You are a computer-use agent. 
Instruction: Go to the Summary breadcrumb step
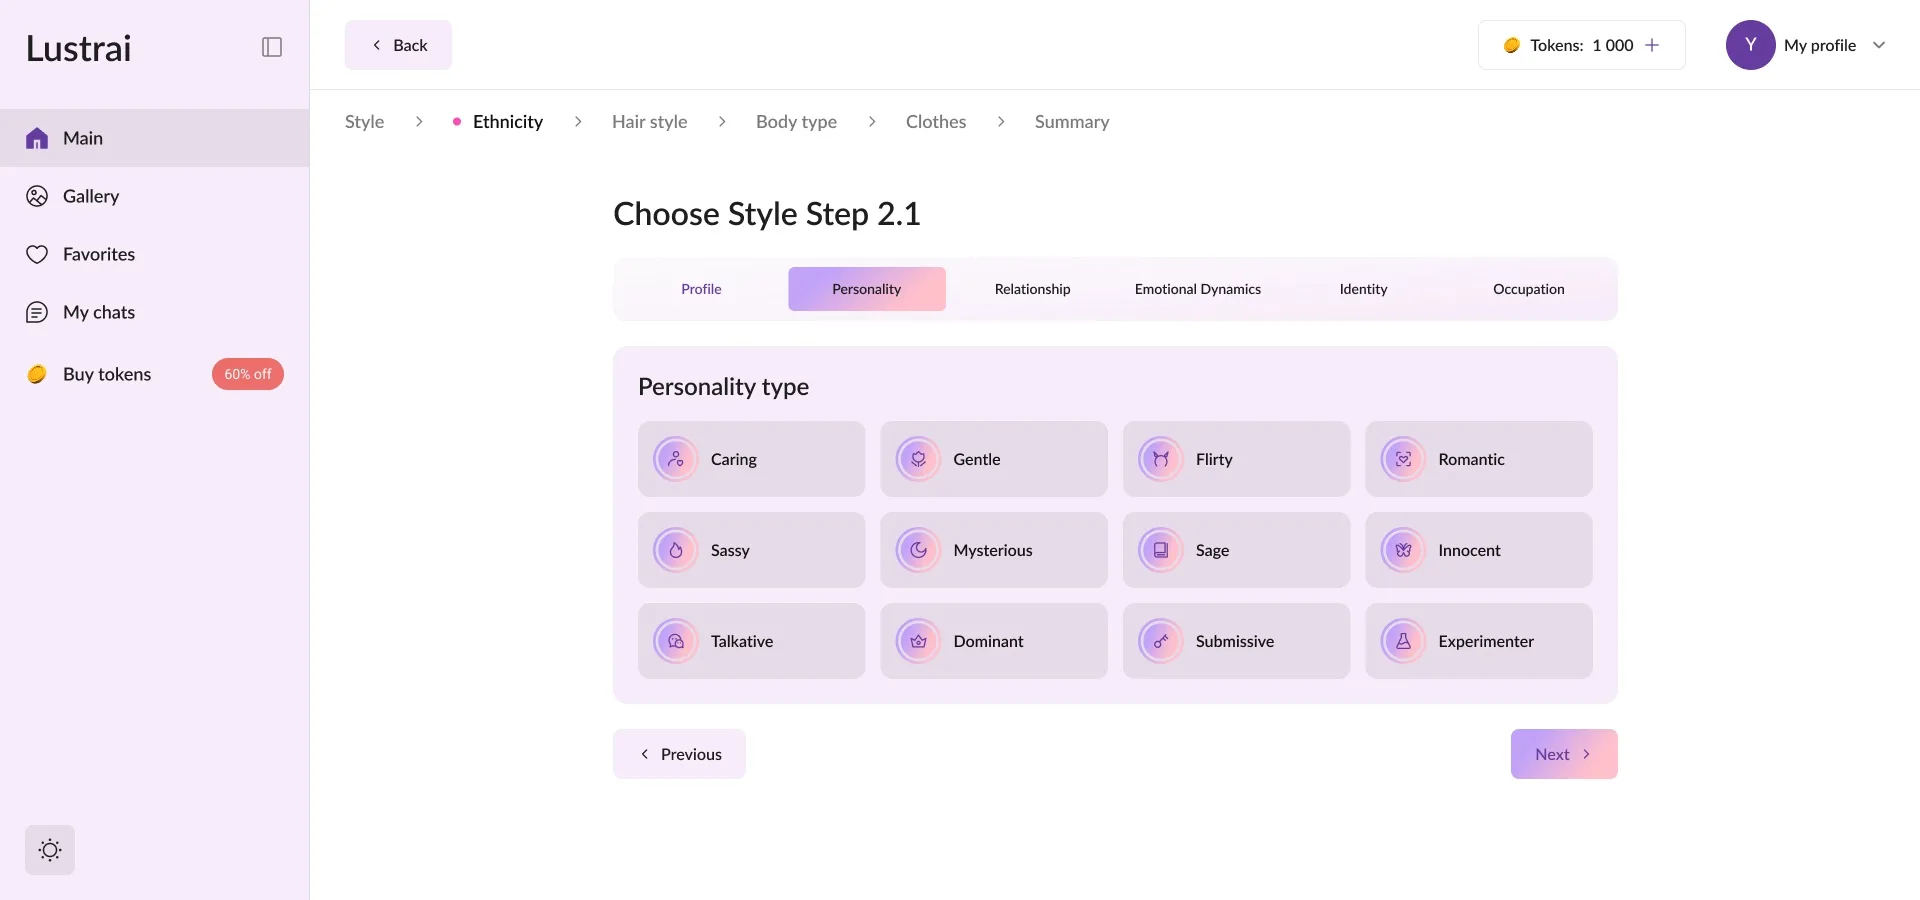pos(1071,122)
